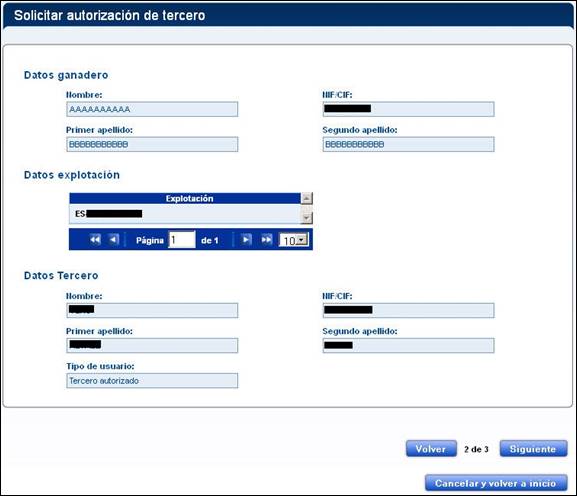The height and width of the screenshot is (496, 577).
Task: Click the ganadero Segundo apellido field
Action: tap(408, 144)
